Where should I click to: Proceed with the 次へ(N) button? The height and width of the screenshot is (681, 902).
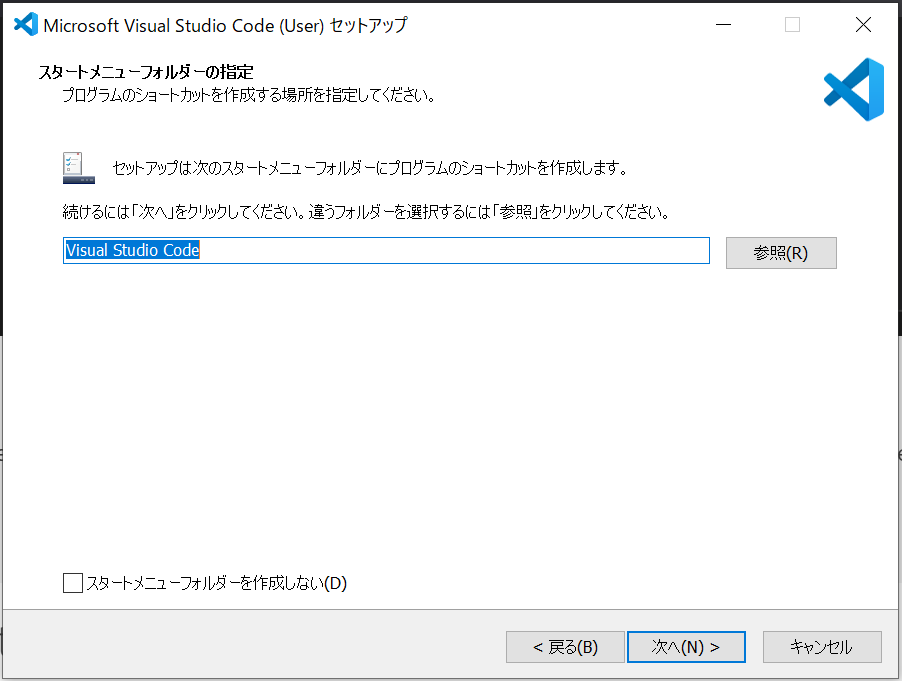click(x=686, y=647)
